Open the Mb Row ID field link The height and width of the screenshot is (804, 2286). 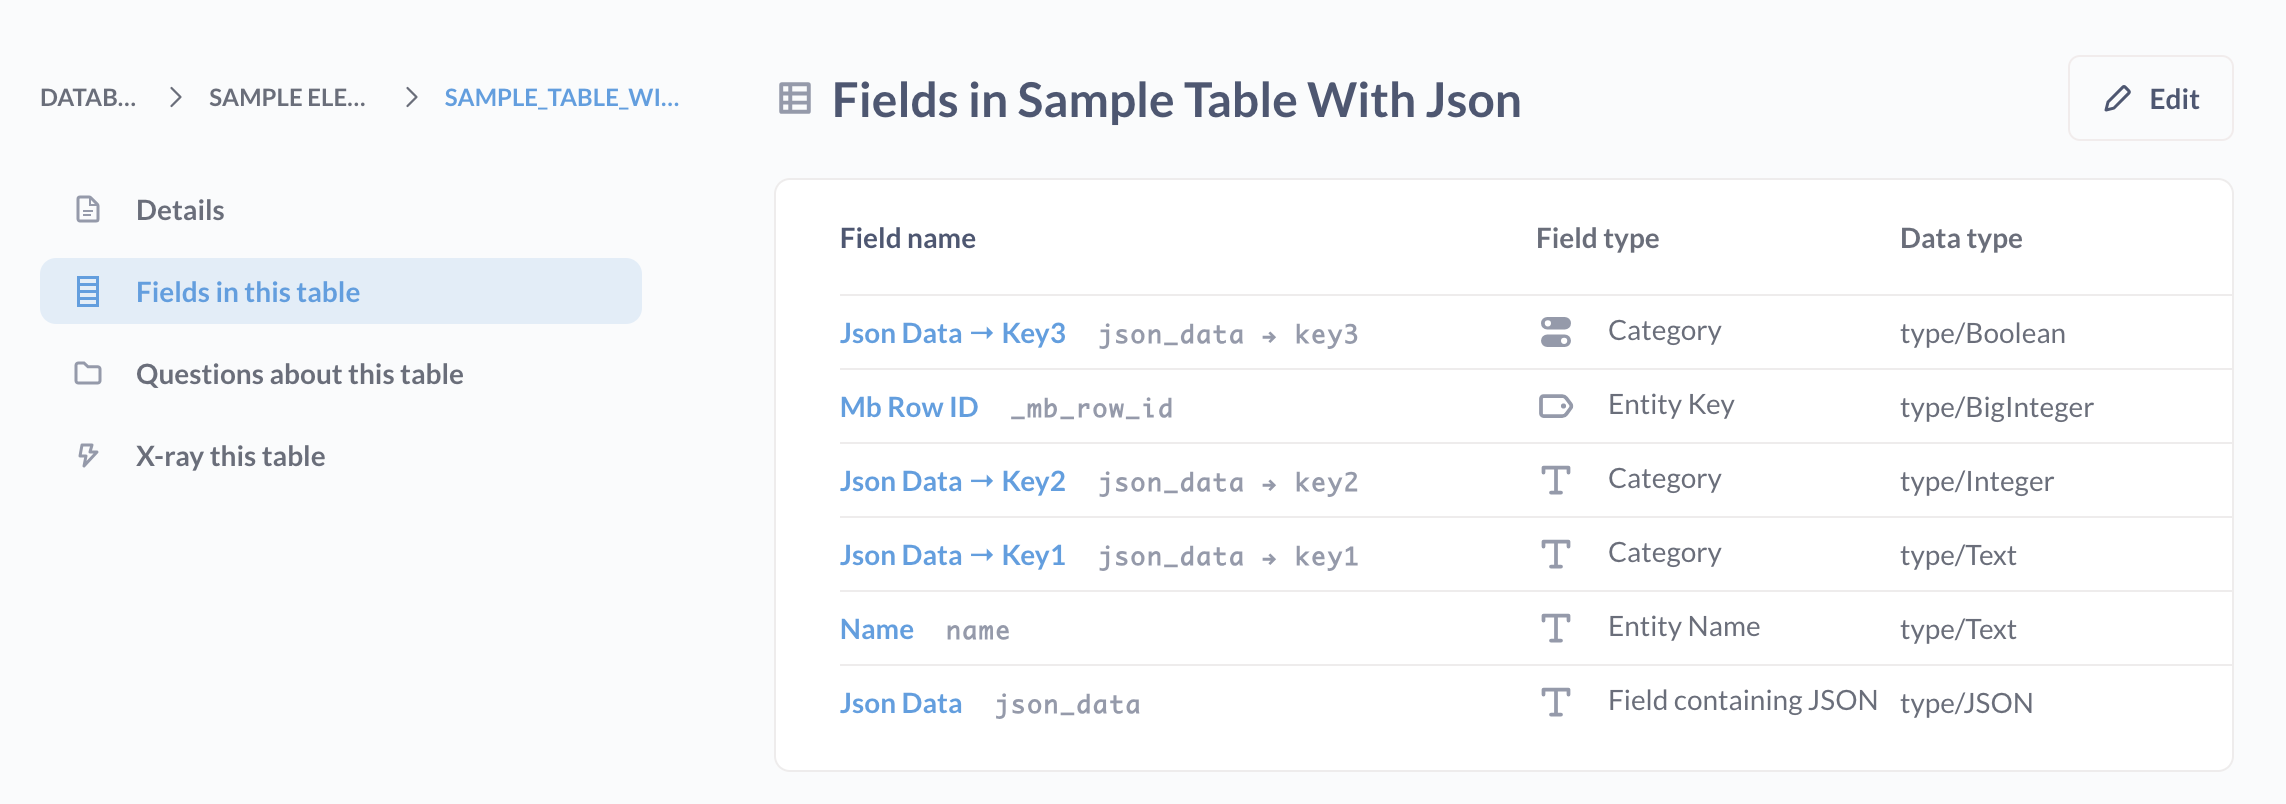tap(908, 407)
